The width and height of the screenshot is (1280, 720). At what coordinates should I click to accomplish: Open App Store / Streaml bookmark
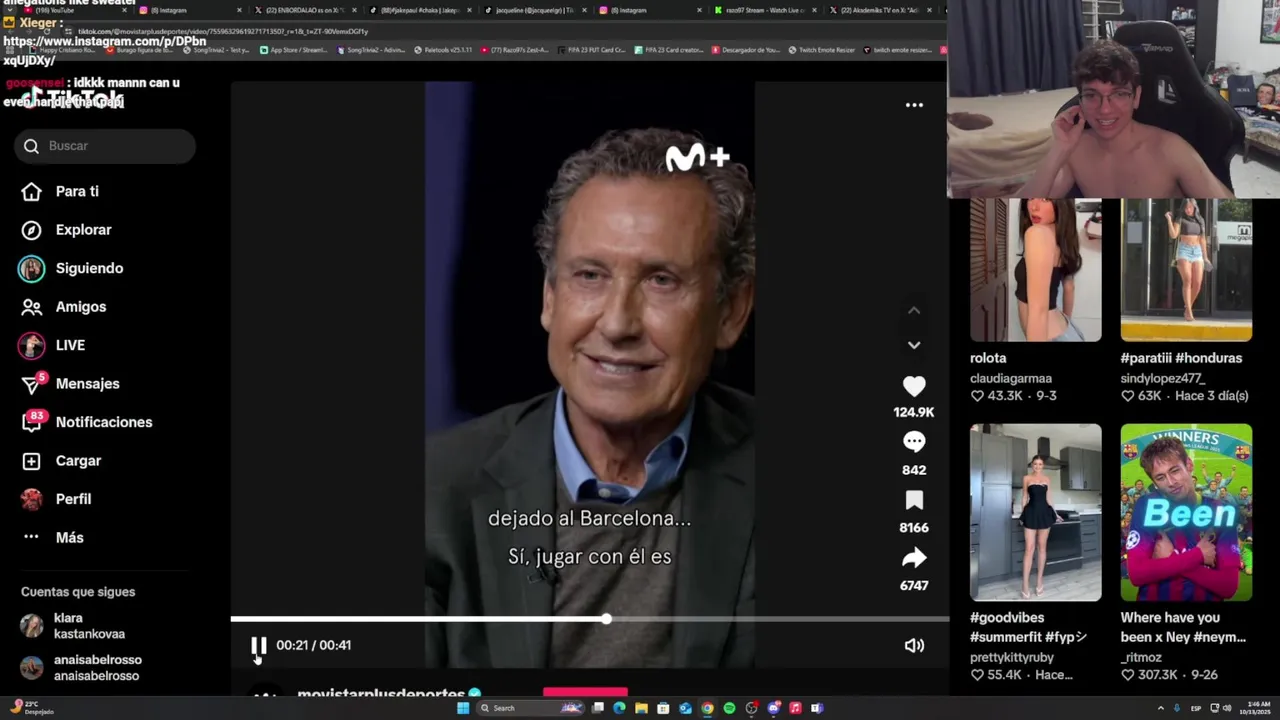[293, 50]
